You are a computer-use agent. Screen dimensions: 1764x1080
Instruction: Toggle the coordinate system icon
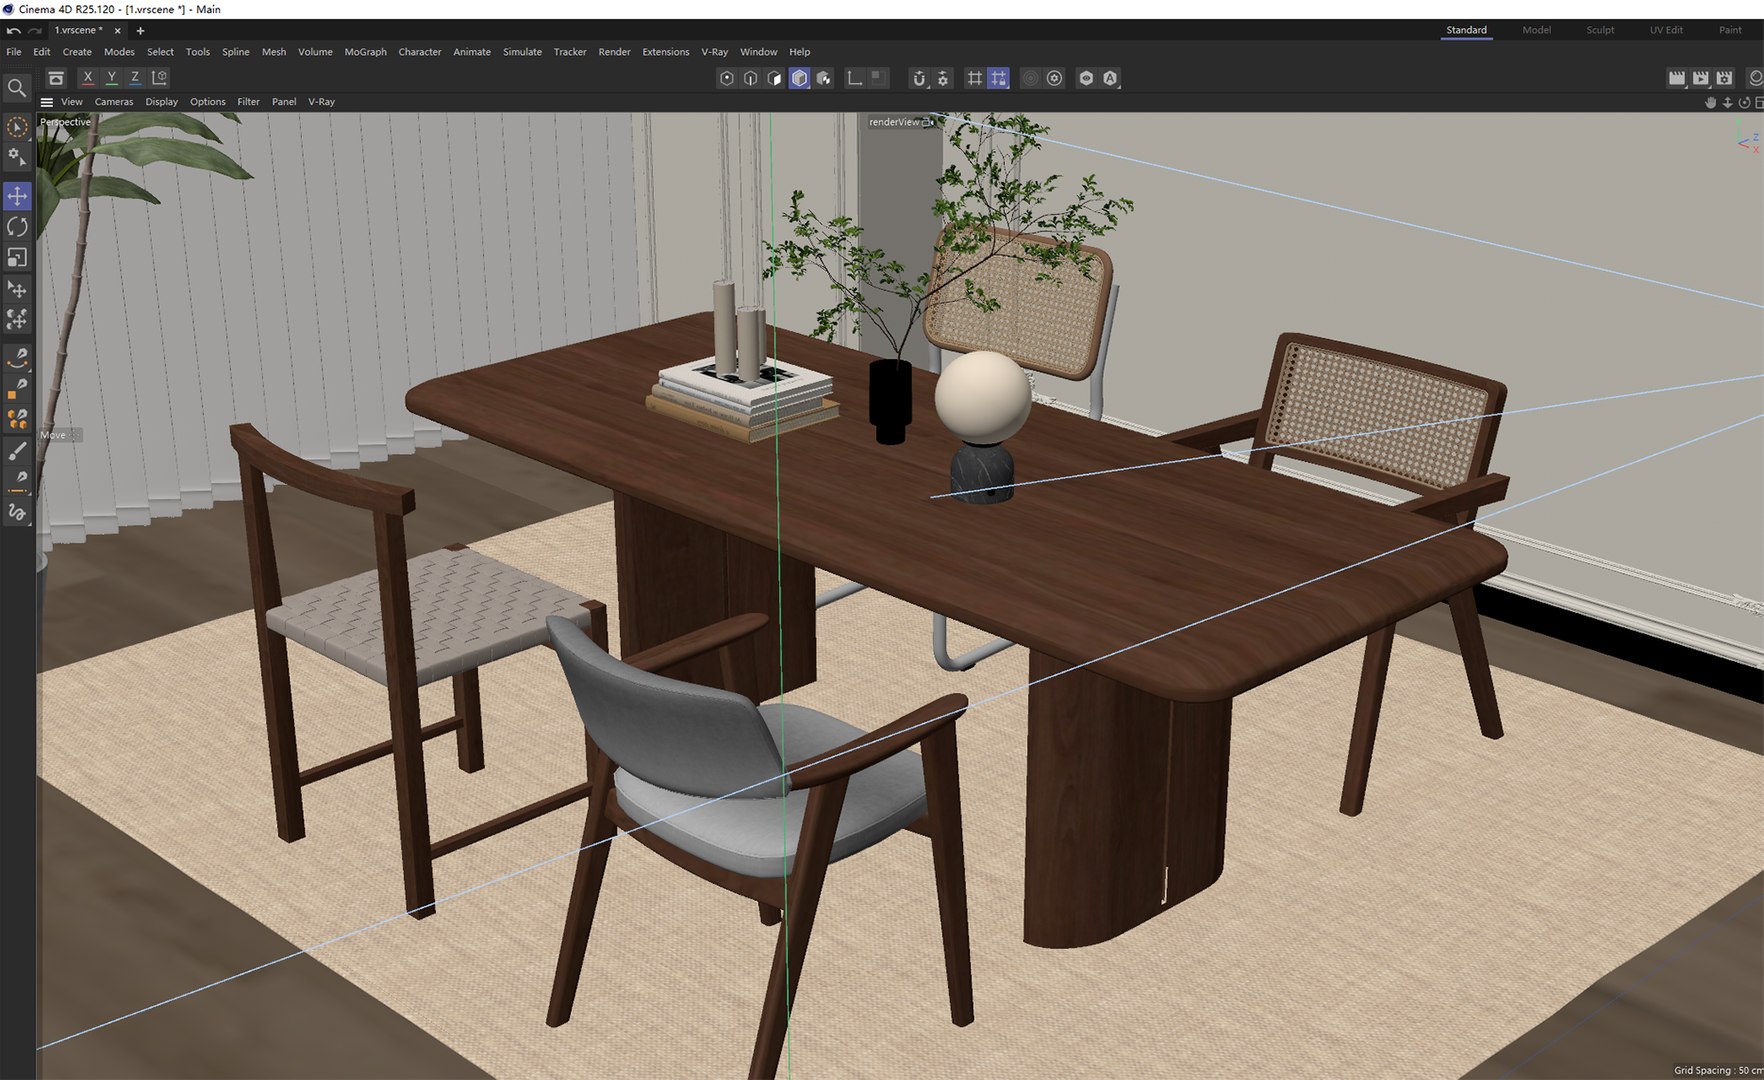coord(159,77)
